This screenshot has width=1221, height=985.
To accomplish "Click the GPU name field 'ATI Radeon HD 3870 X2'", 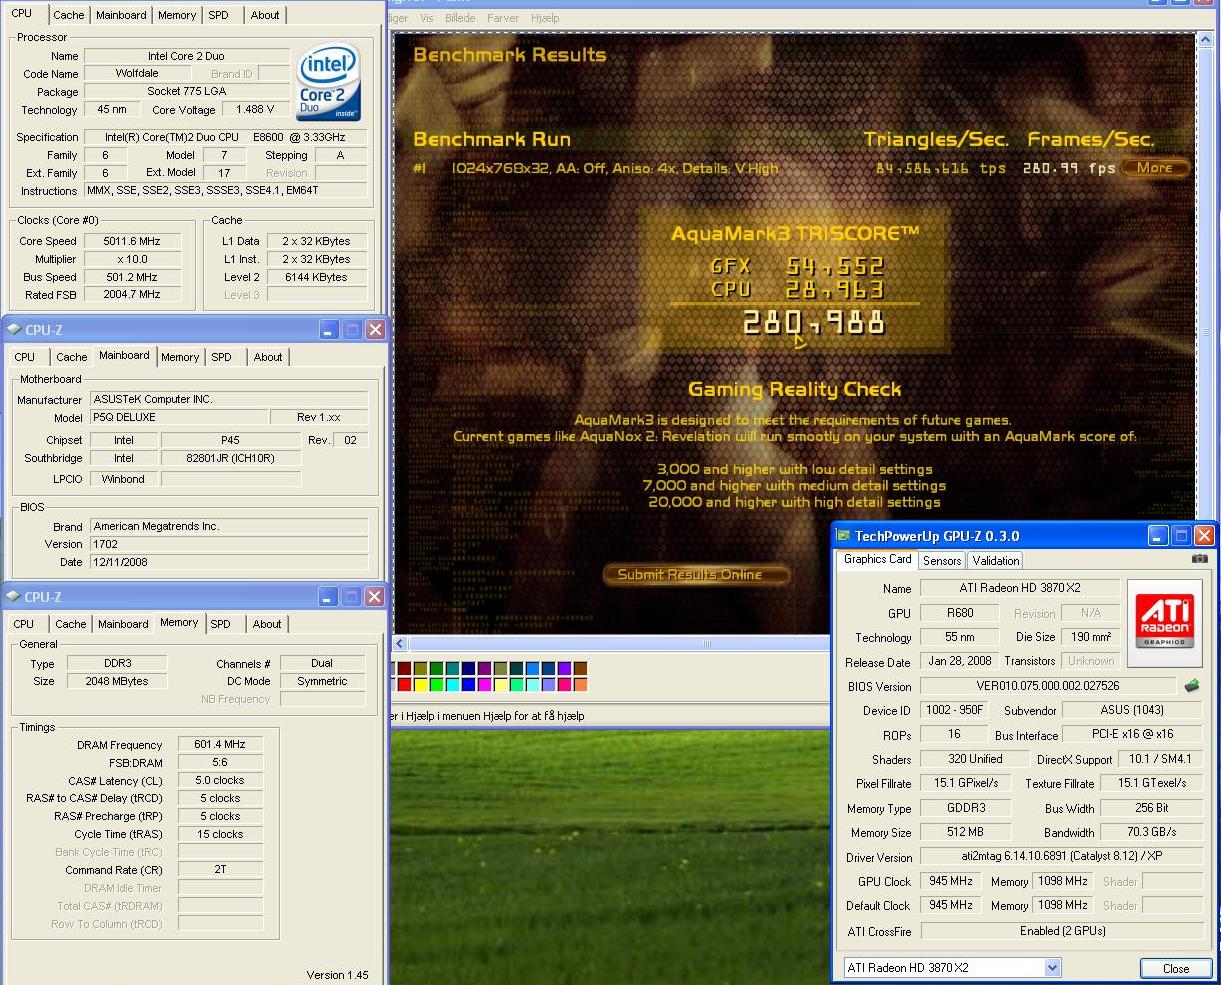I will [x=1019, y=588].
